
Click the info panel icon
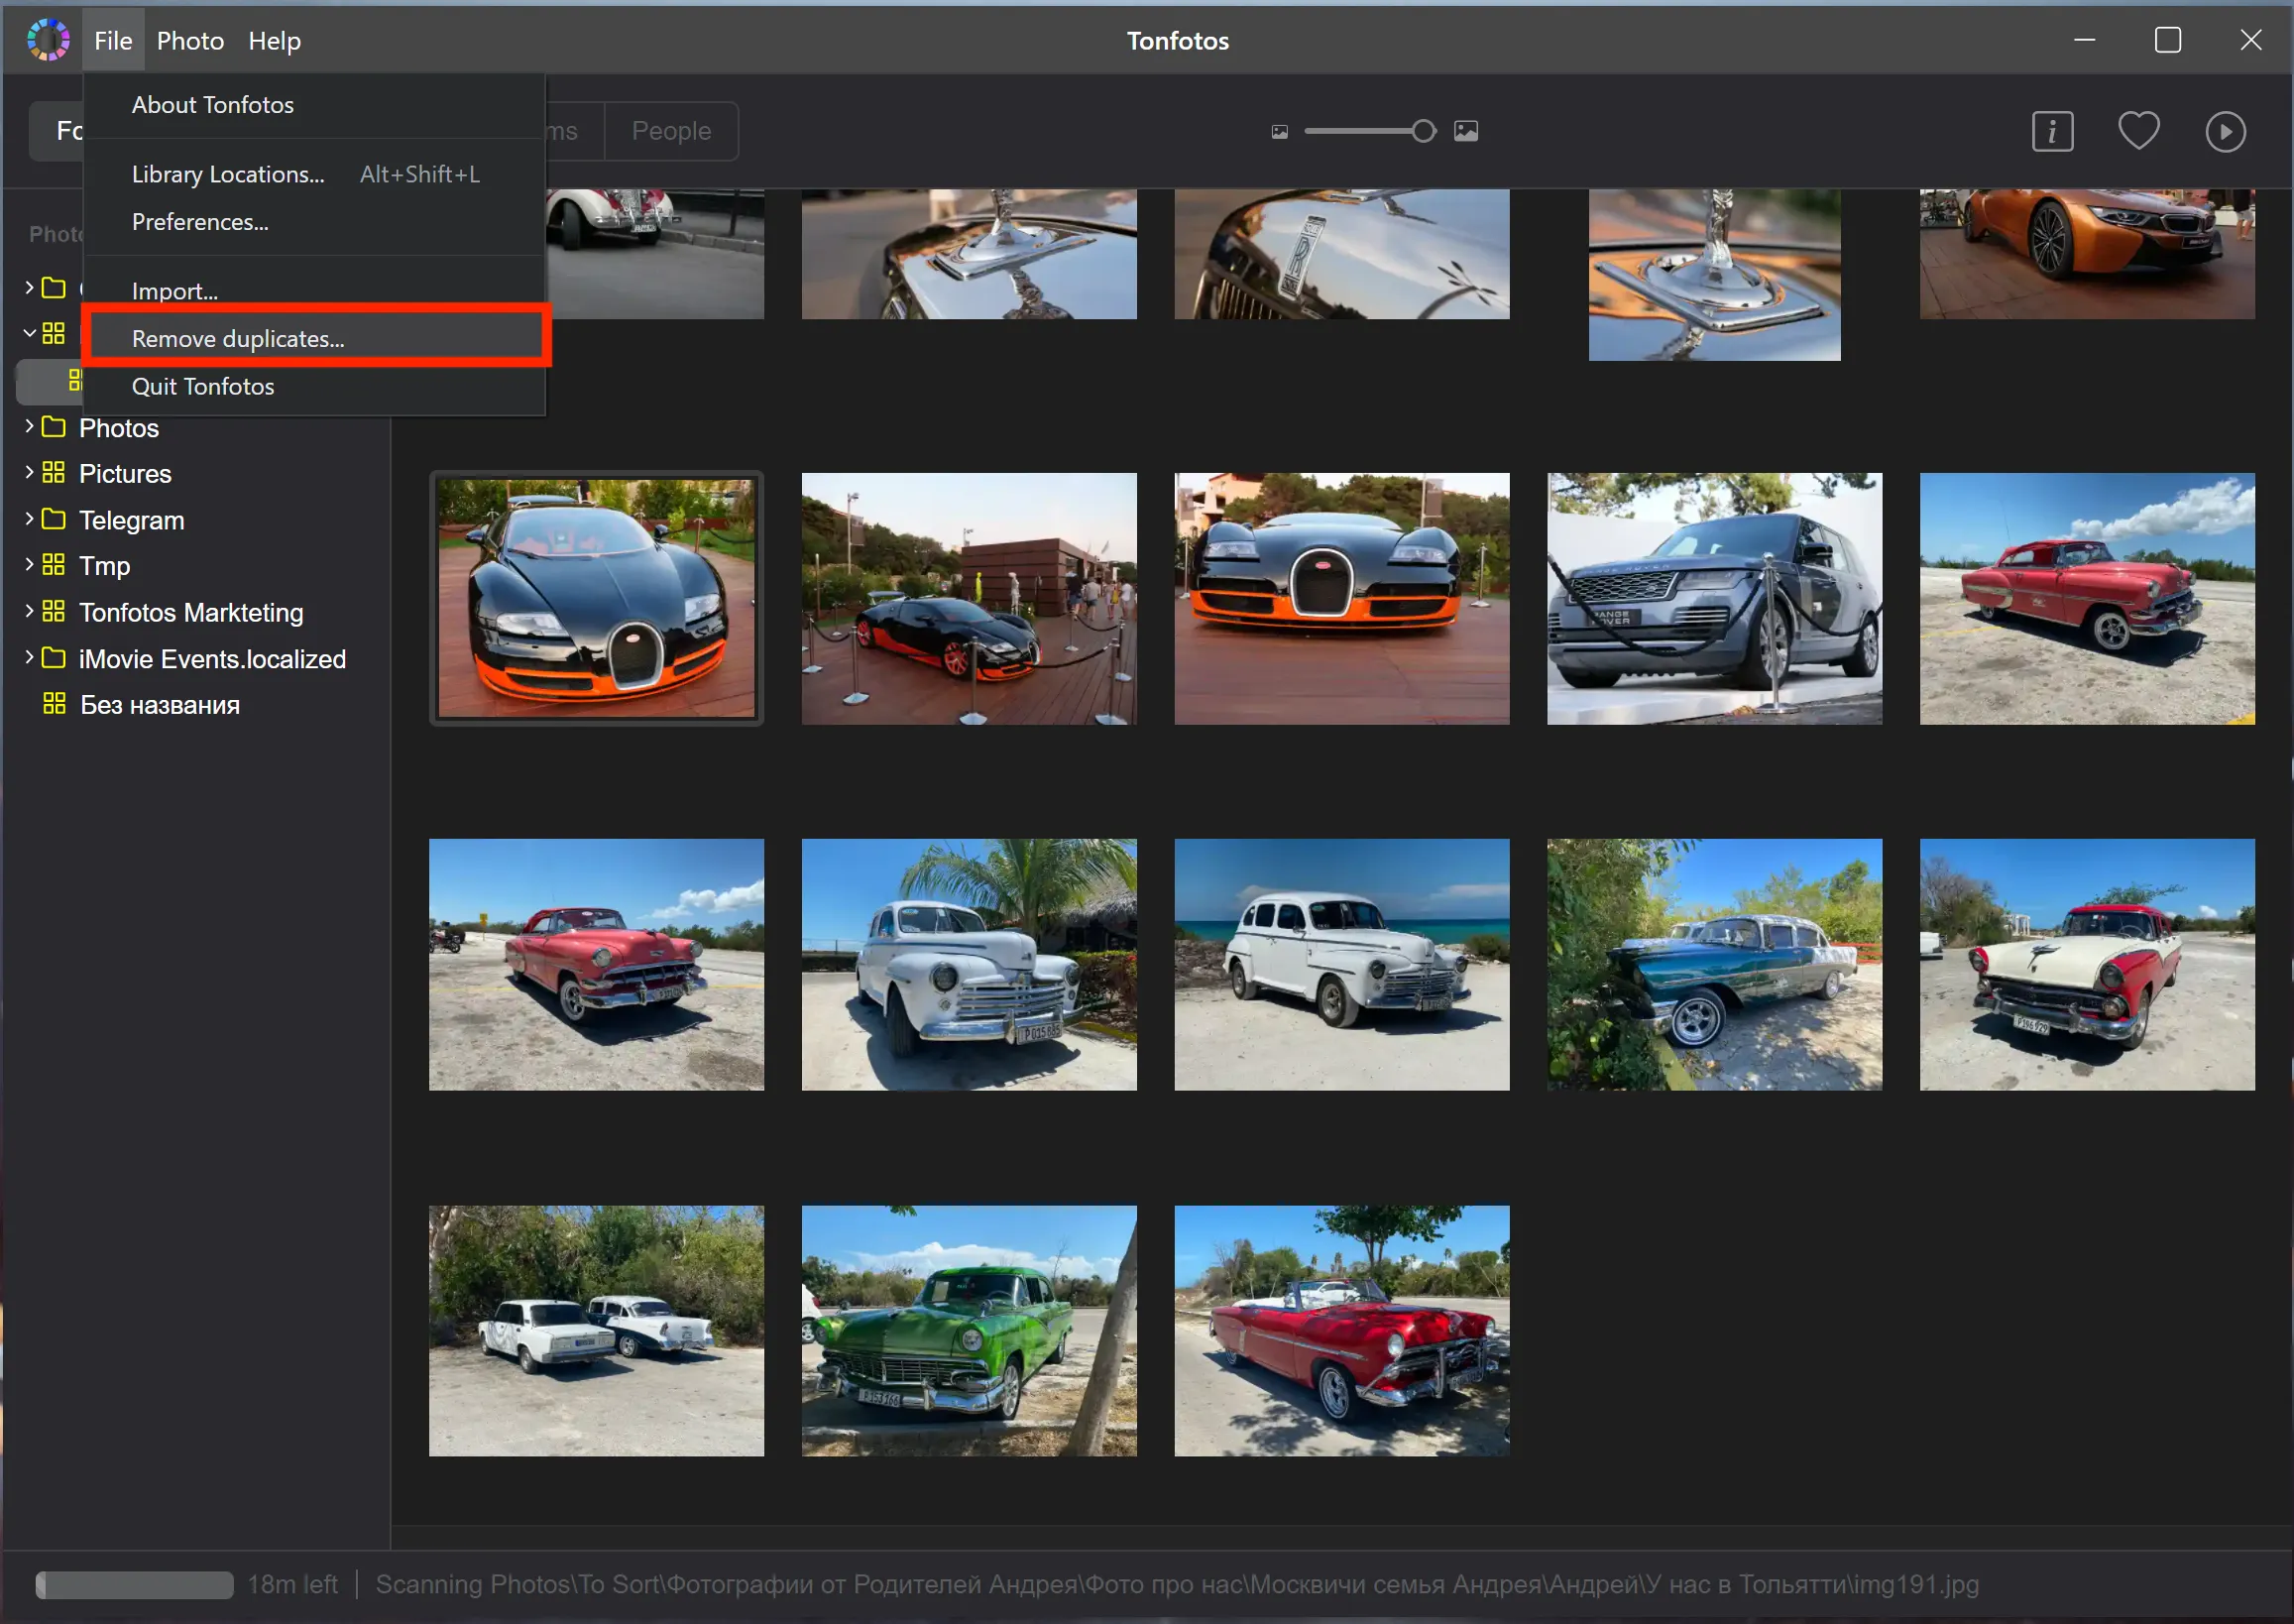2053,128
